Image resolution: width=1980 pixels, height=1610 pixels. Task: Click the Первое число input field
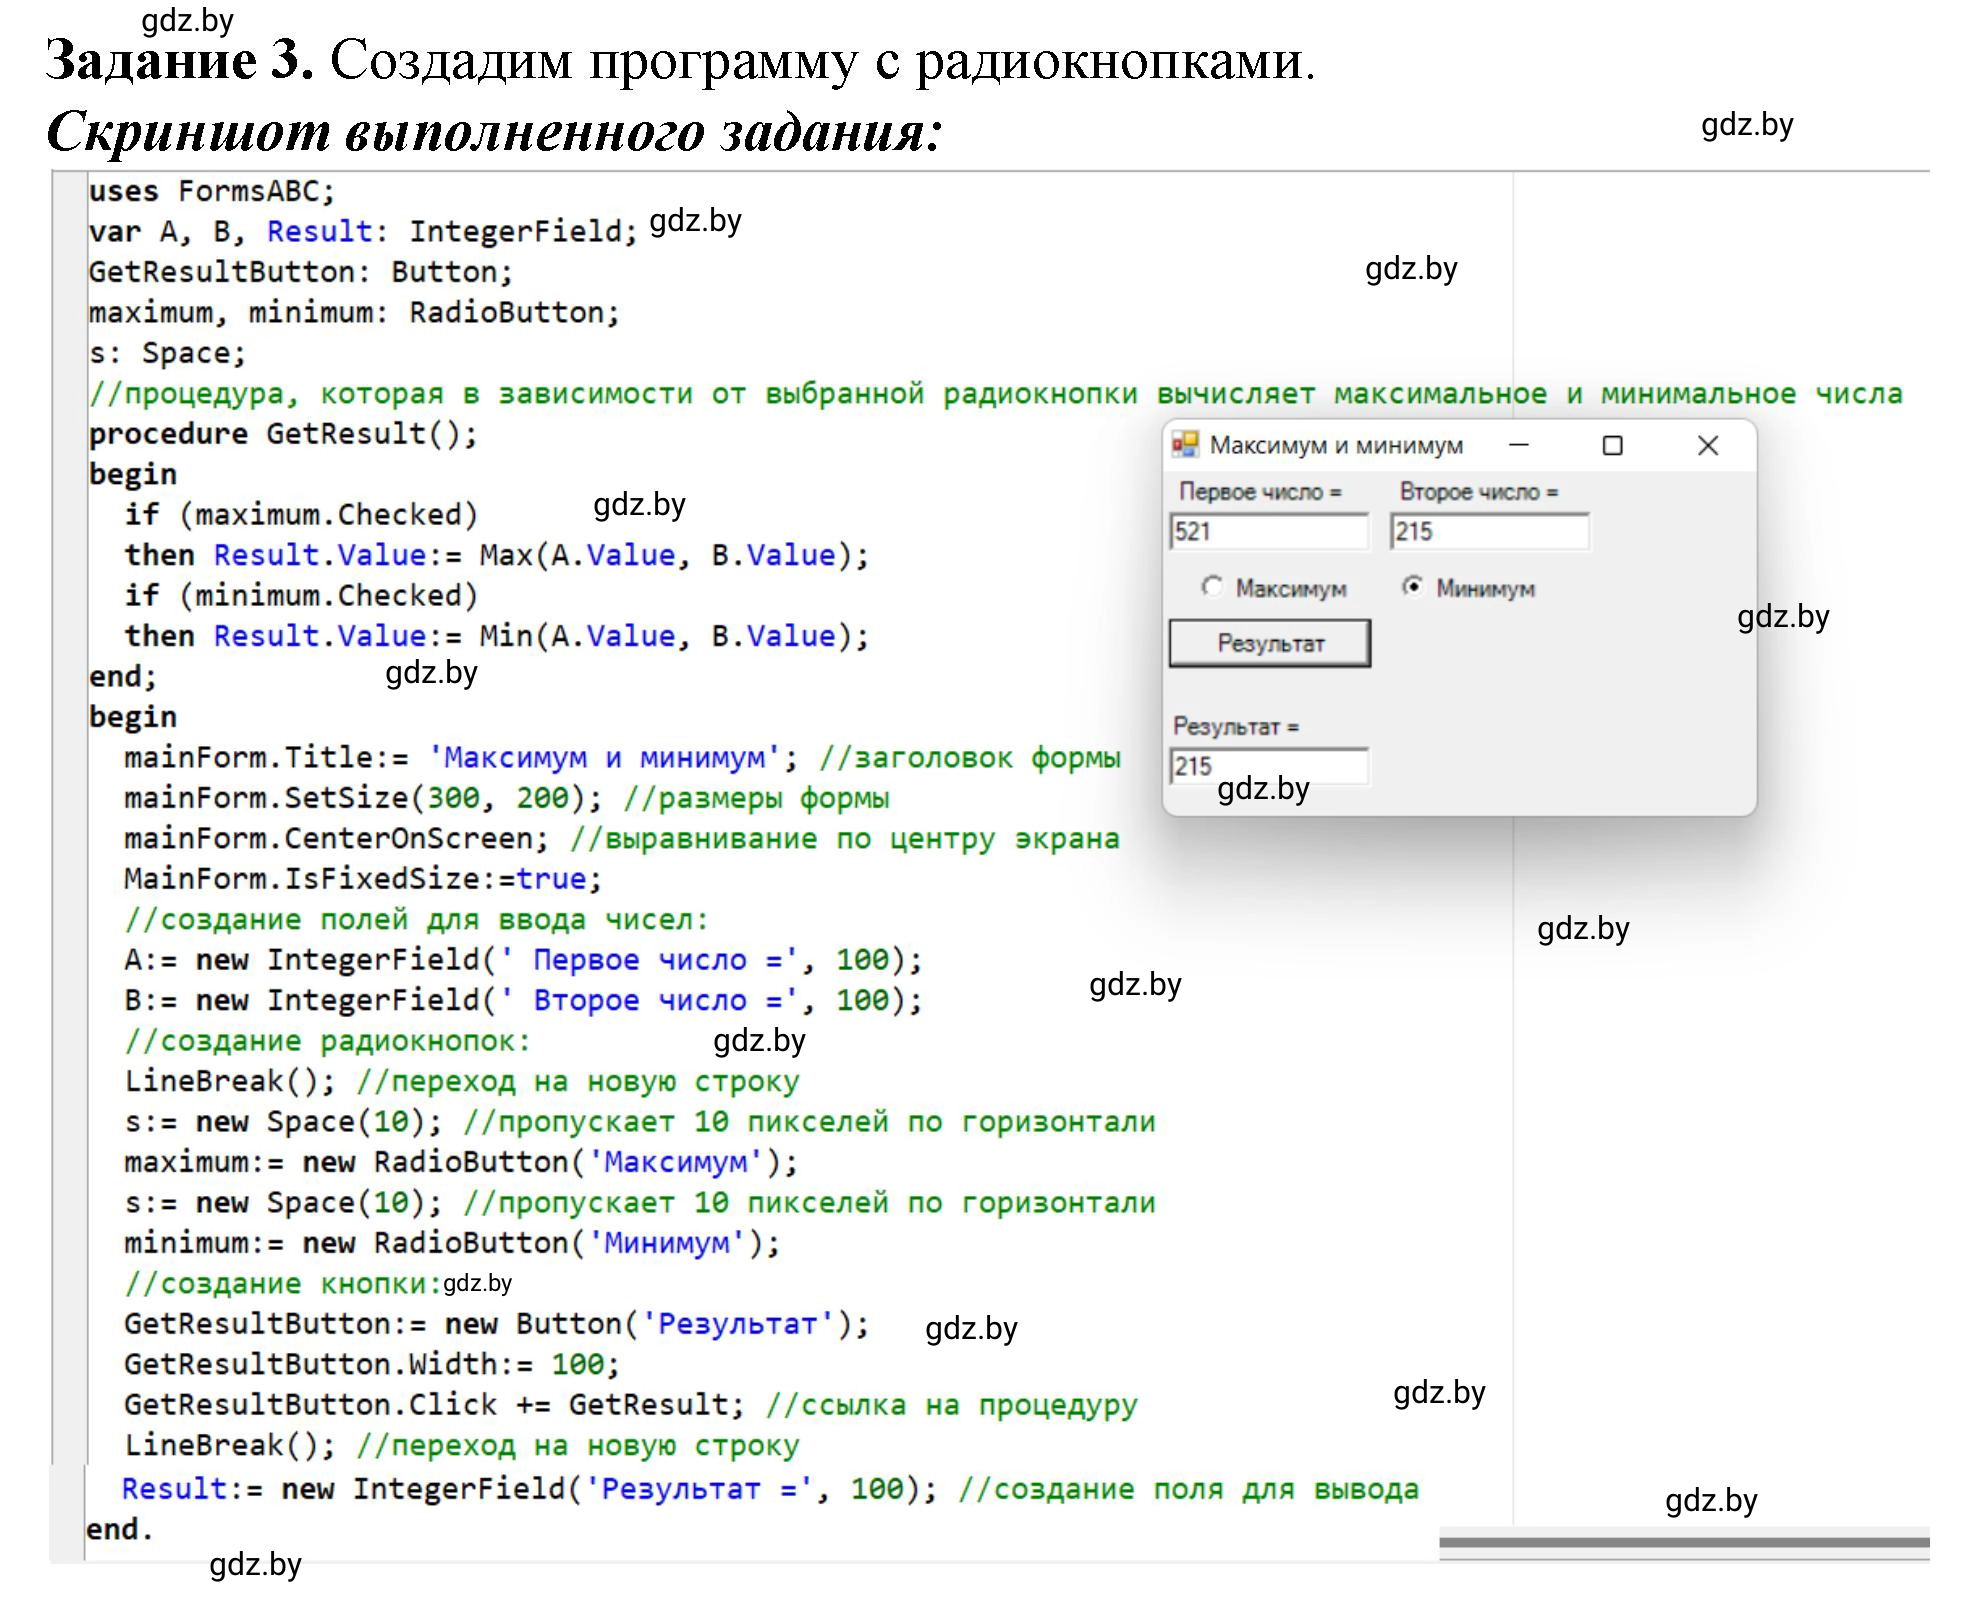(x=1269, y=531)
